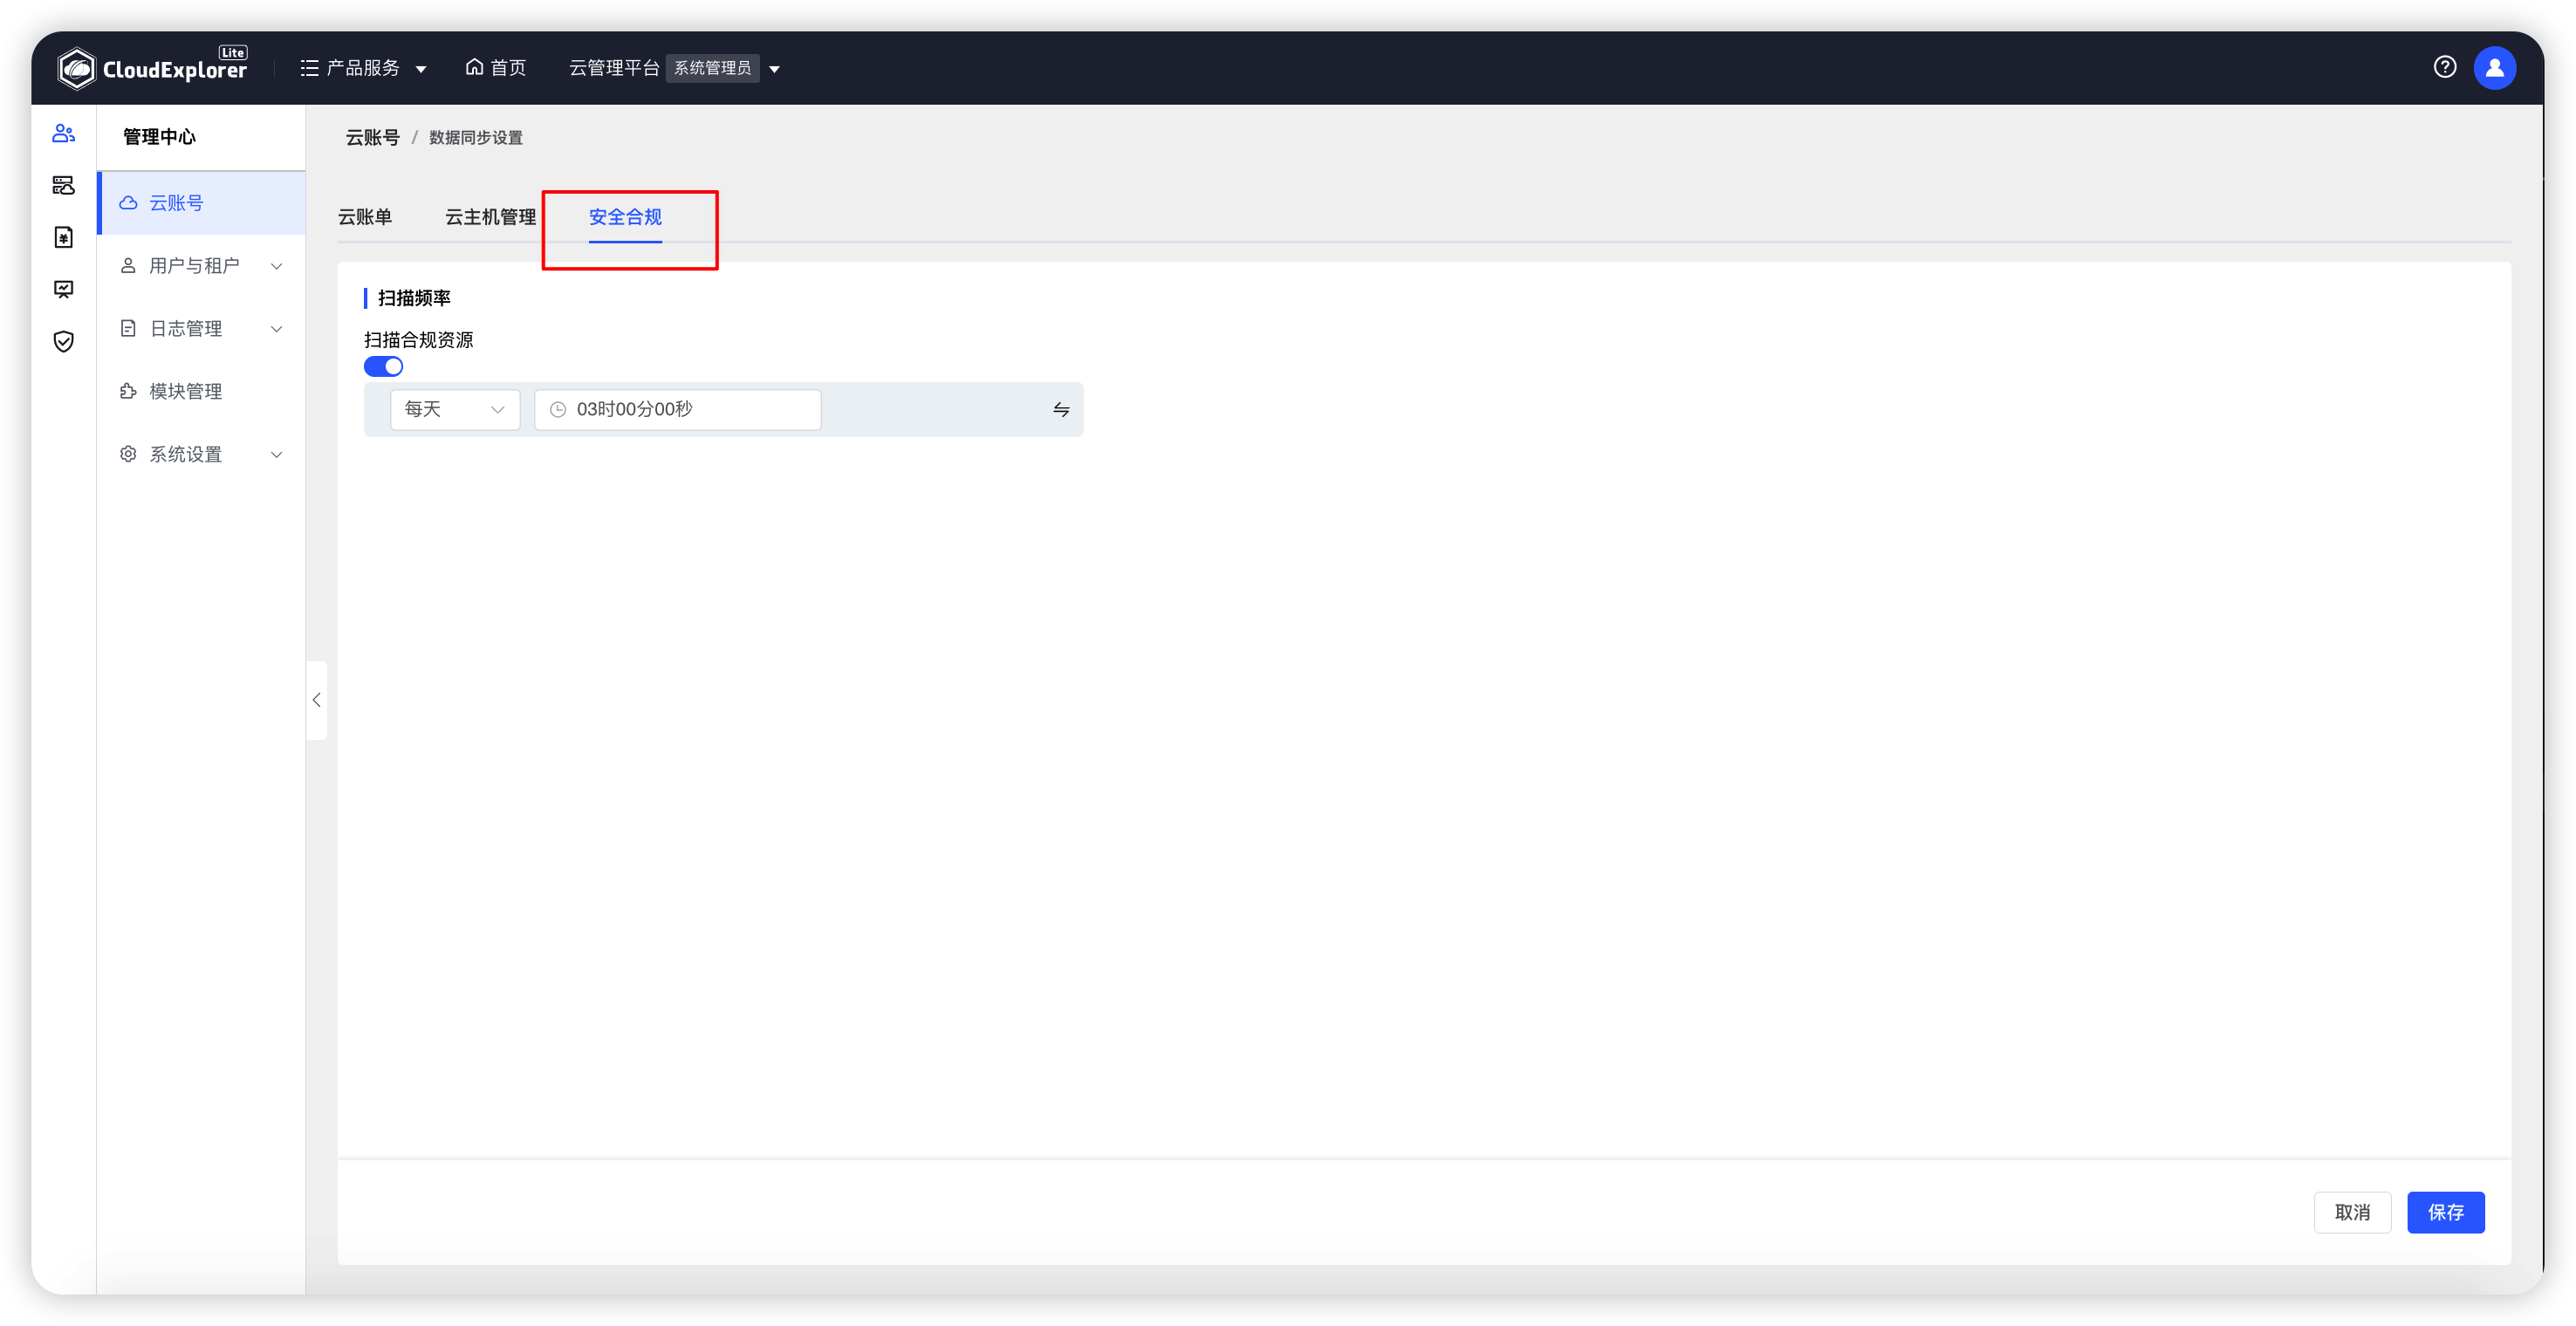Open the 系统管理员 role dropdown
Image resolution: width=2576 pixels, height=1326 pixels.
click(x=725, y=68)
